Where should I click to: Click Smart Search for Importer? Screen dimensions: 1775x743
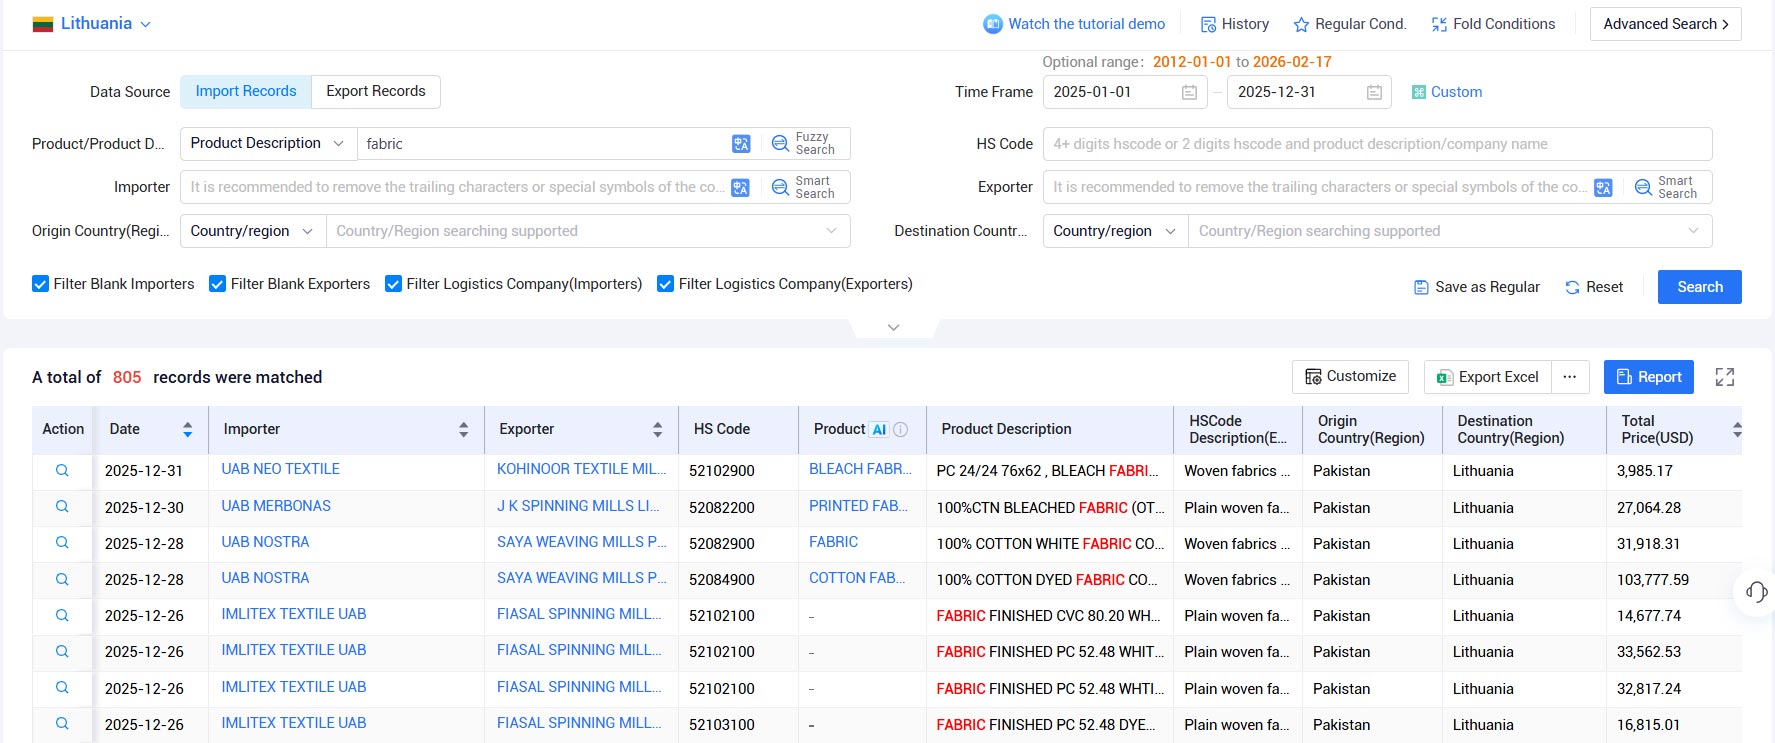804,187
